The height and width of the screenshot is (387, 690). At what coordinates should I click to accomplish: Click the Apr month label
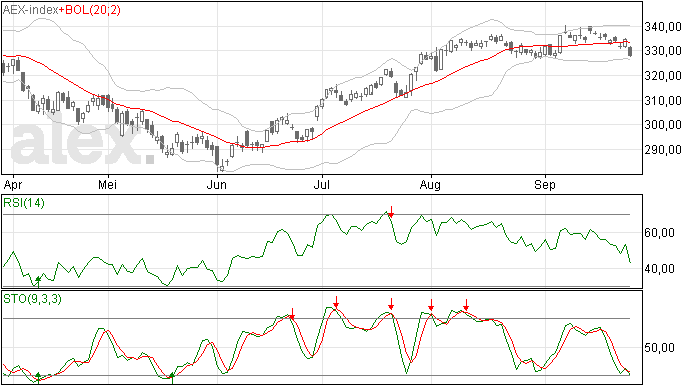click(12, 185)
